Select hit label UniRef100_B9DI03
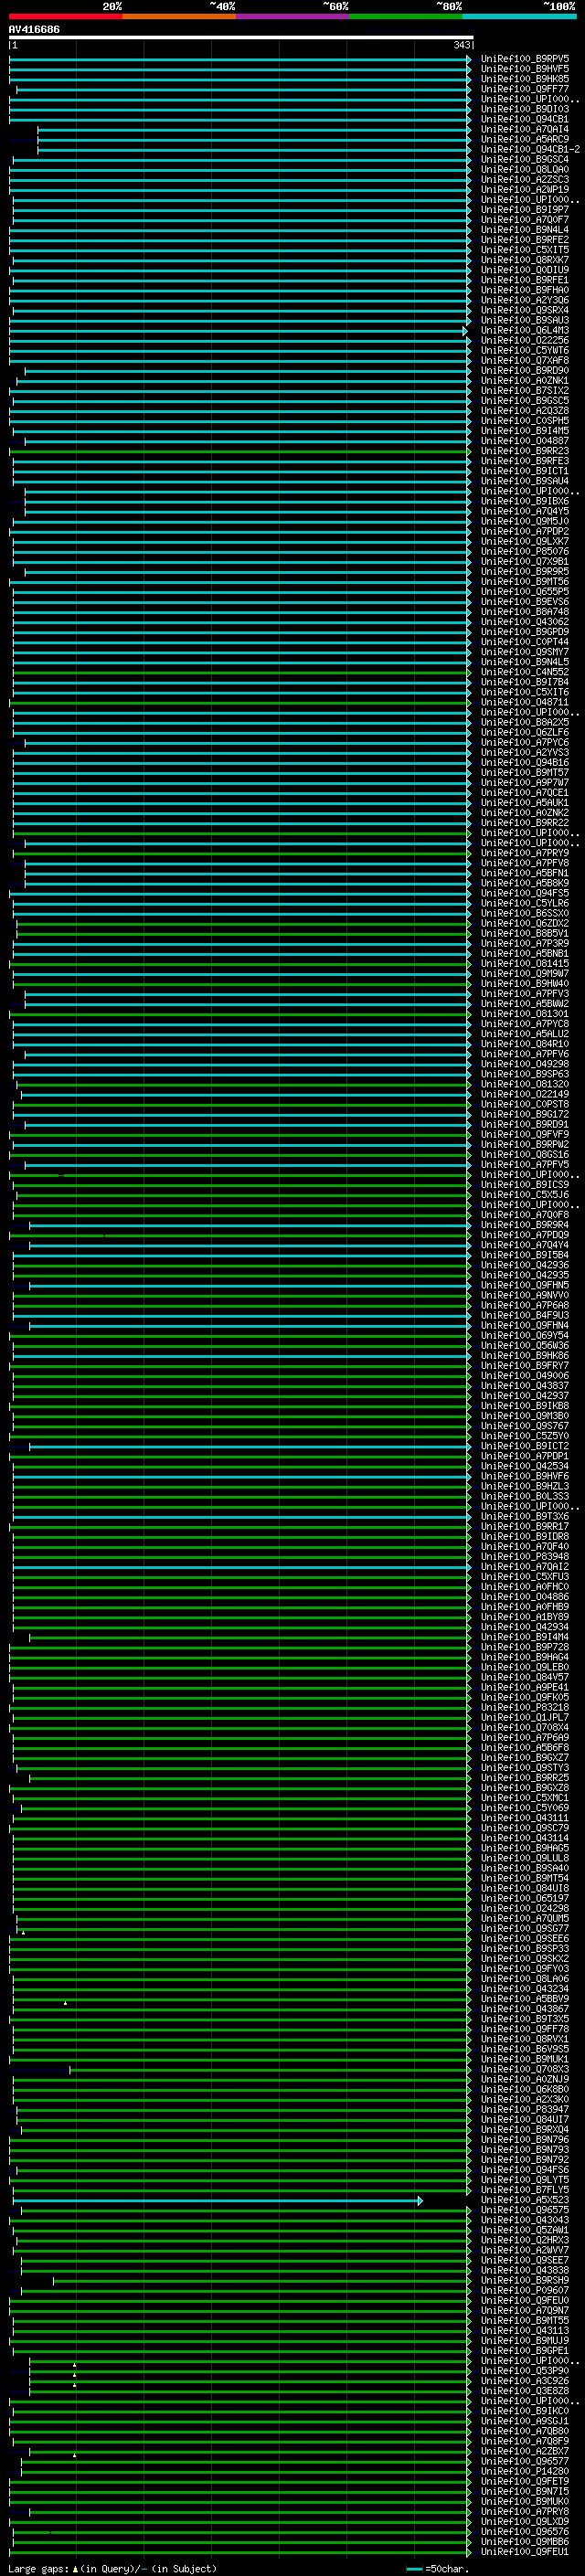This screenshot has height=2576, width=585. (x=525, y=109)
